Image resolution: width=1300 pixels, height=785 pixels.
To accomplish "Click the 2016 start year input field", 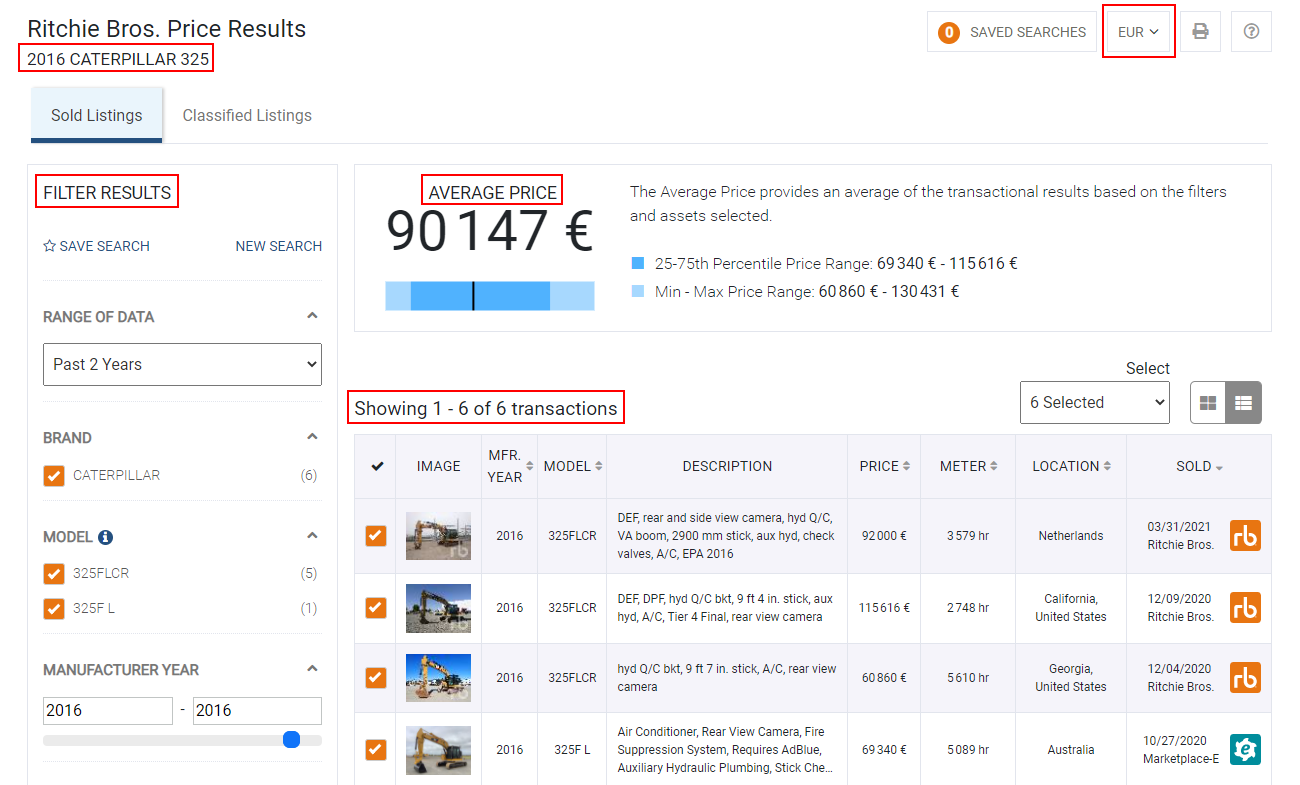I will tap(107, 710).
